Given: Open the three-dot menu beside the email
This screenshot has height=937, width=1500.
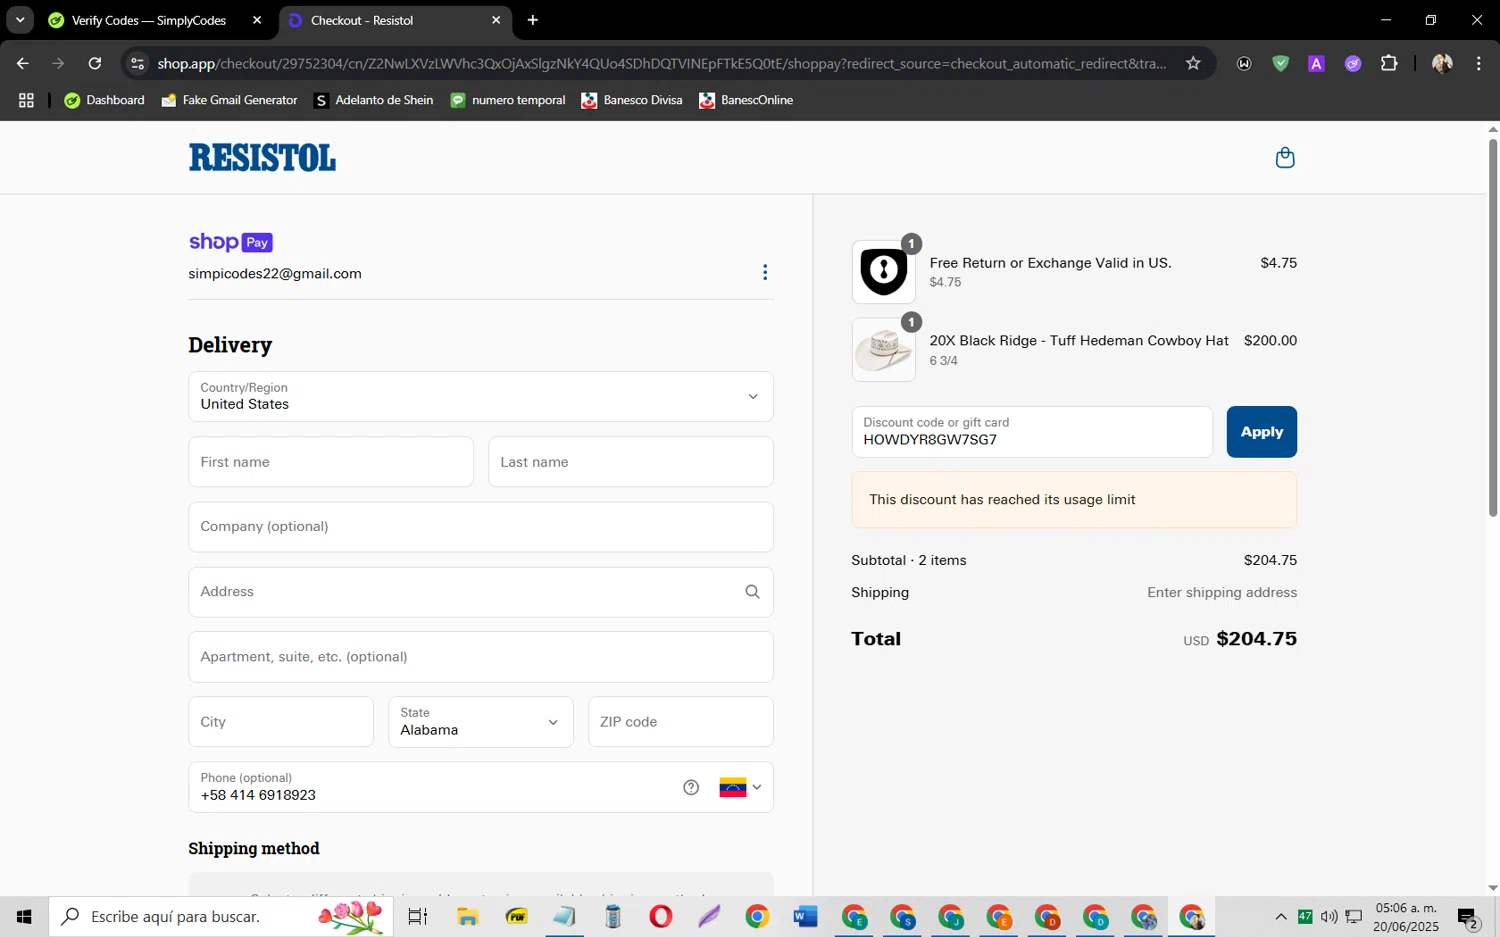Looking at the screenshot, I should coord(765,273).
